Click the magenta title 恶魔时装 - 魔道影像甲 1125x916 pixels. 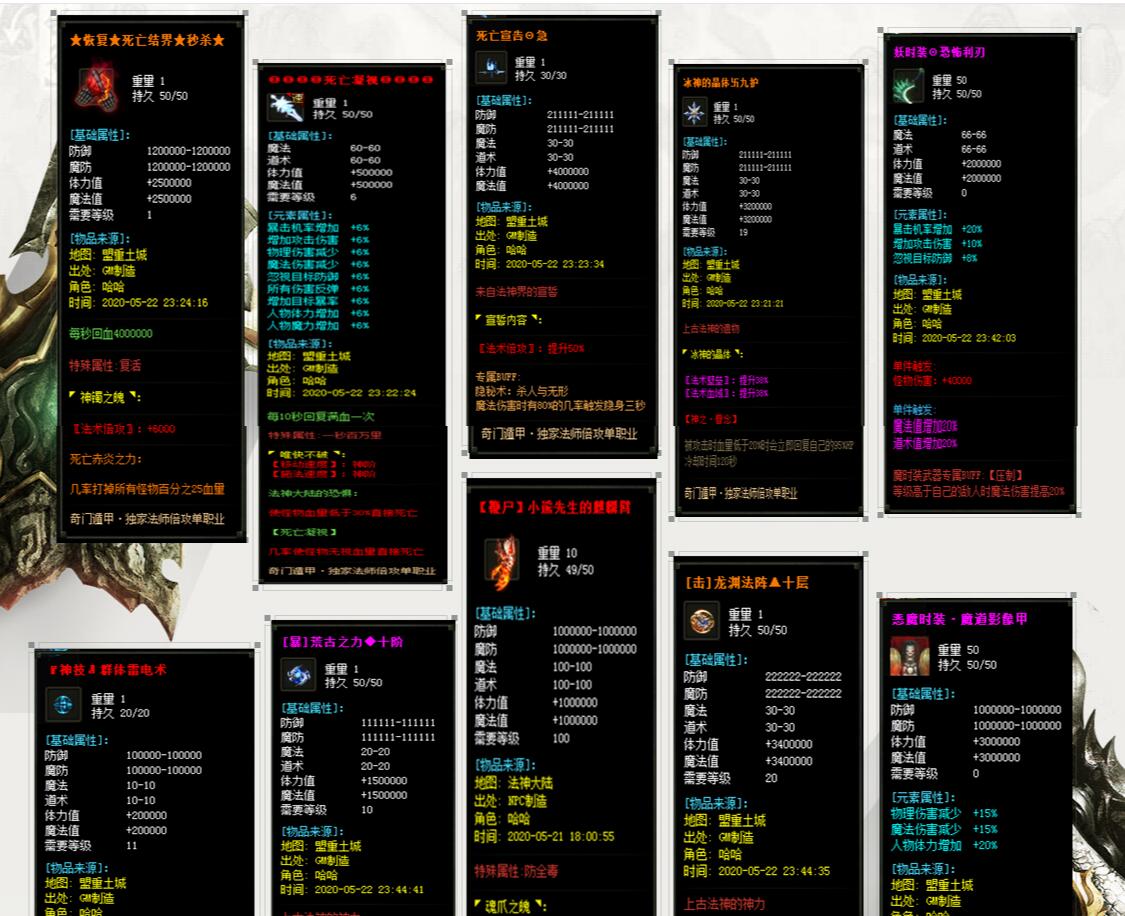959,618
